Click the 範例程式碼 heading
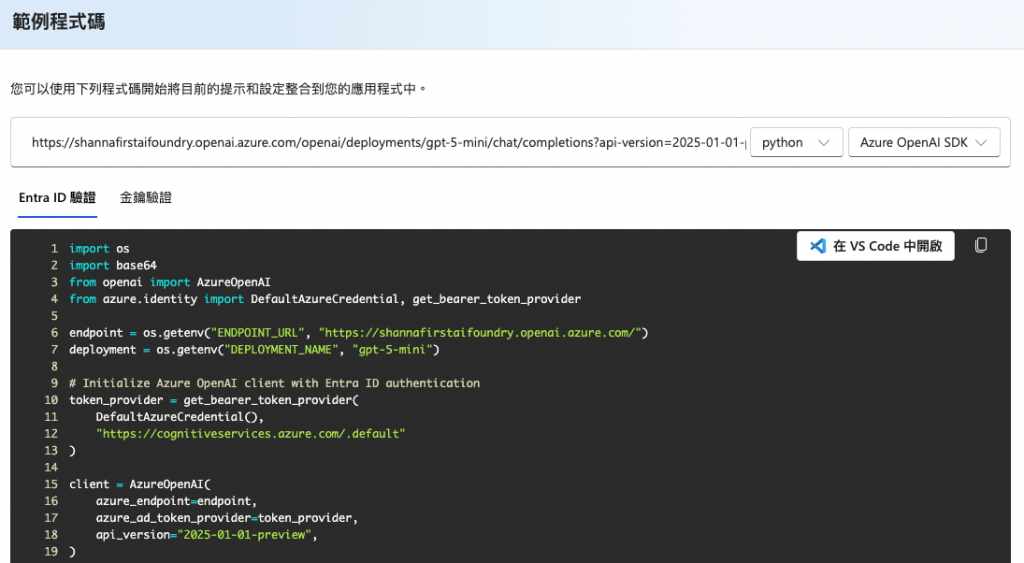The width and height of the screenshot is (1024, 563). click(59, 22)
